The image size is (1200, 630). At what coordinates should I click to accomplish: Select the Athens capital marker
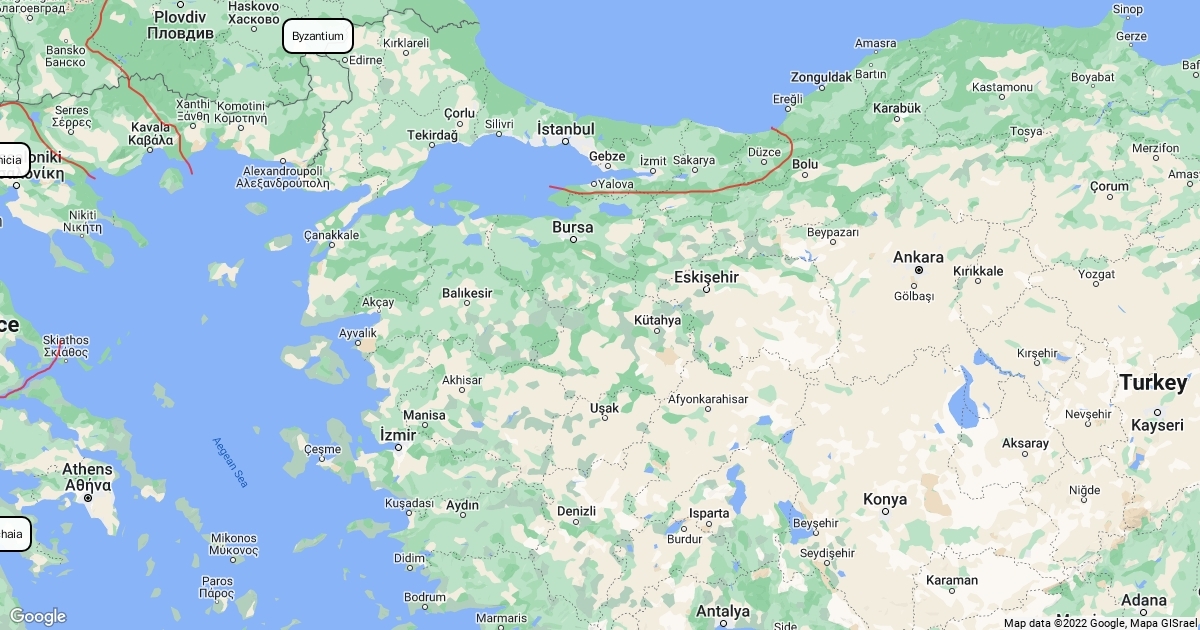pyautogui.click(x=88, y=497)
